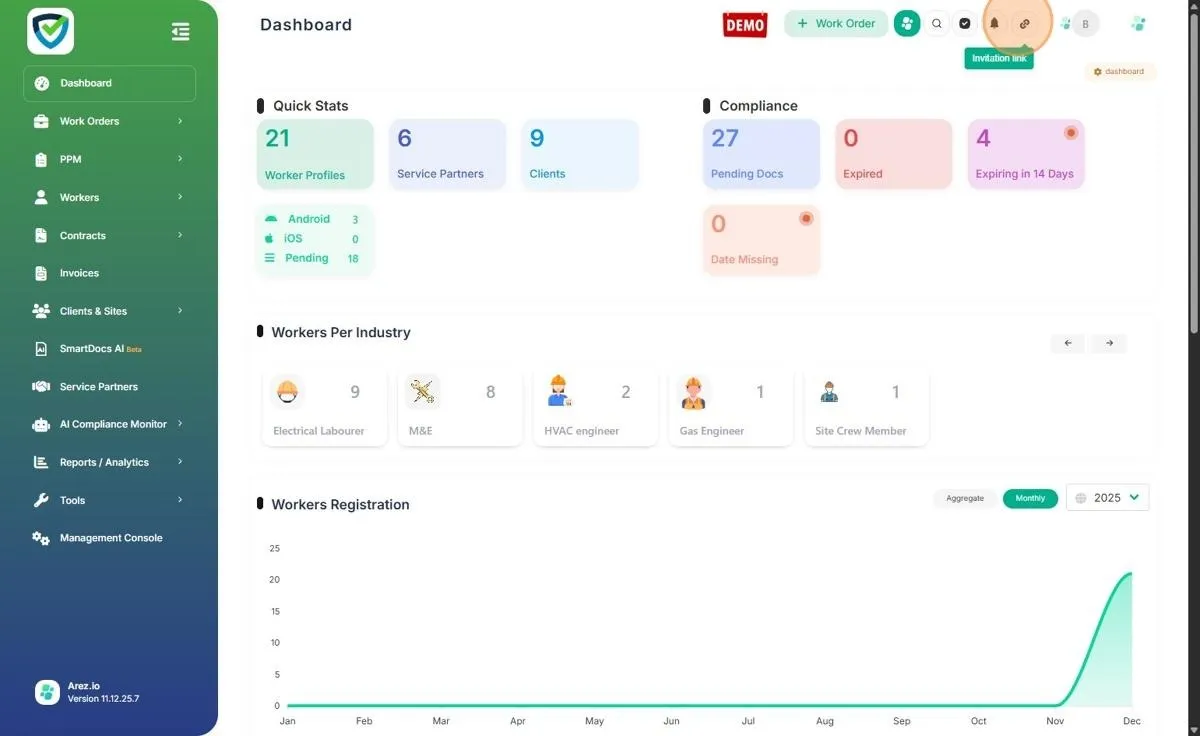Screen dimensions: 1200x736
Task: Click the Invitation link icon
Action: (1024, 23)
